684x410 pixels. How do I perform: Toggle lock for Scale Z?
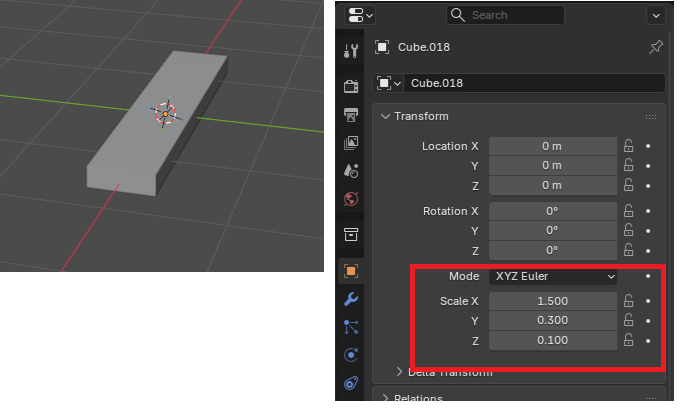tap(628, 340)
